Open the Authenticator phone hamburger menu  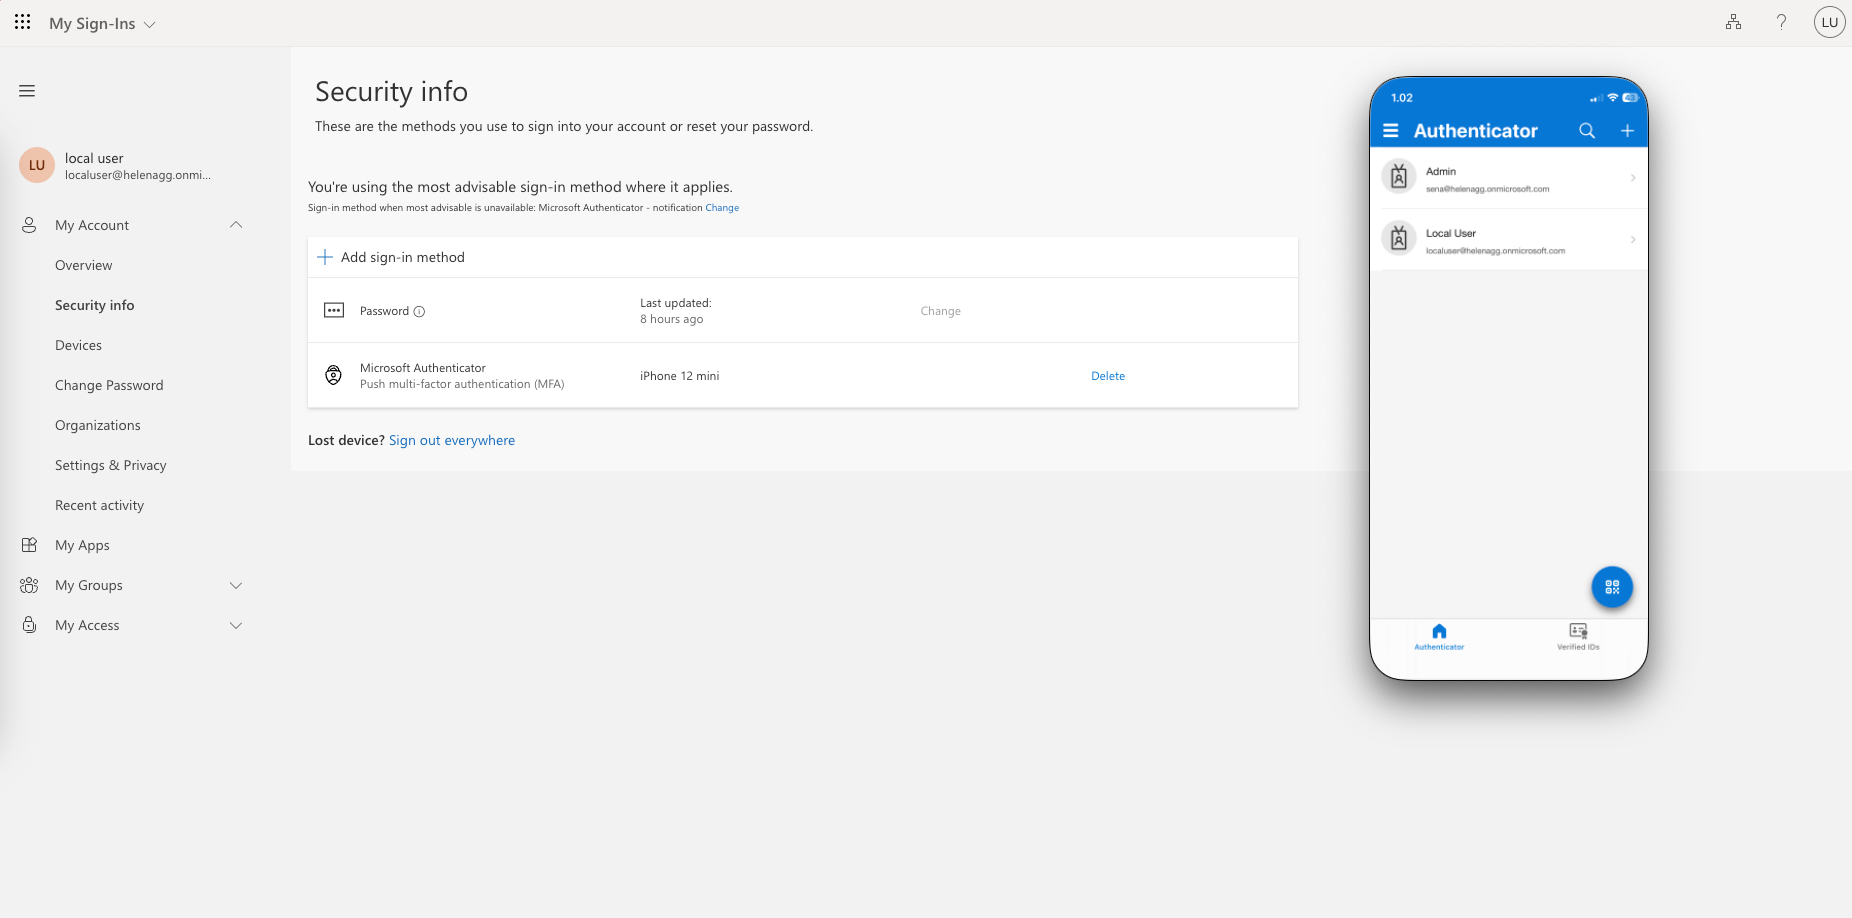(1390, 131)
